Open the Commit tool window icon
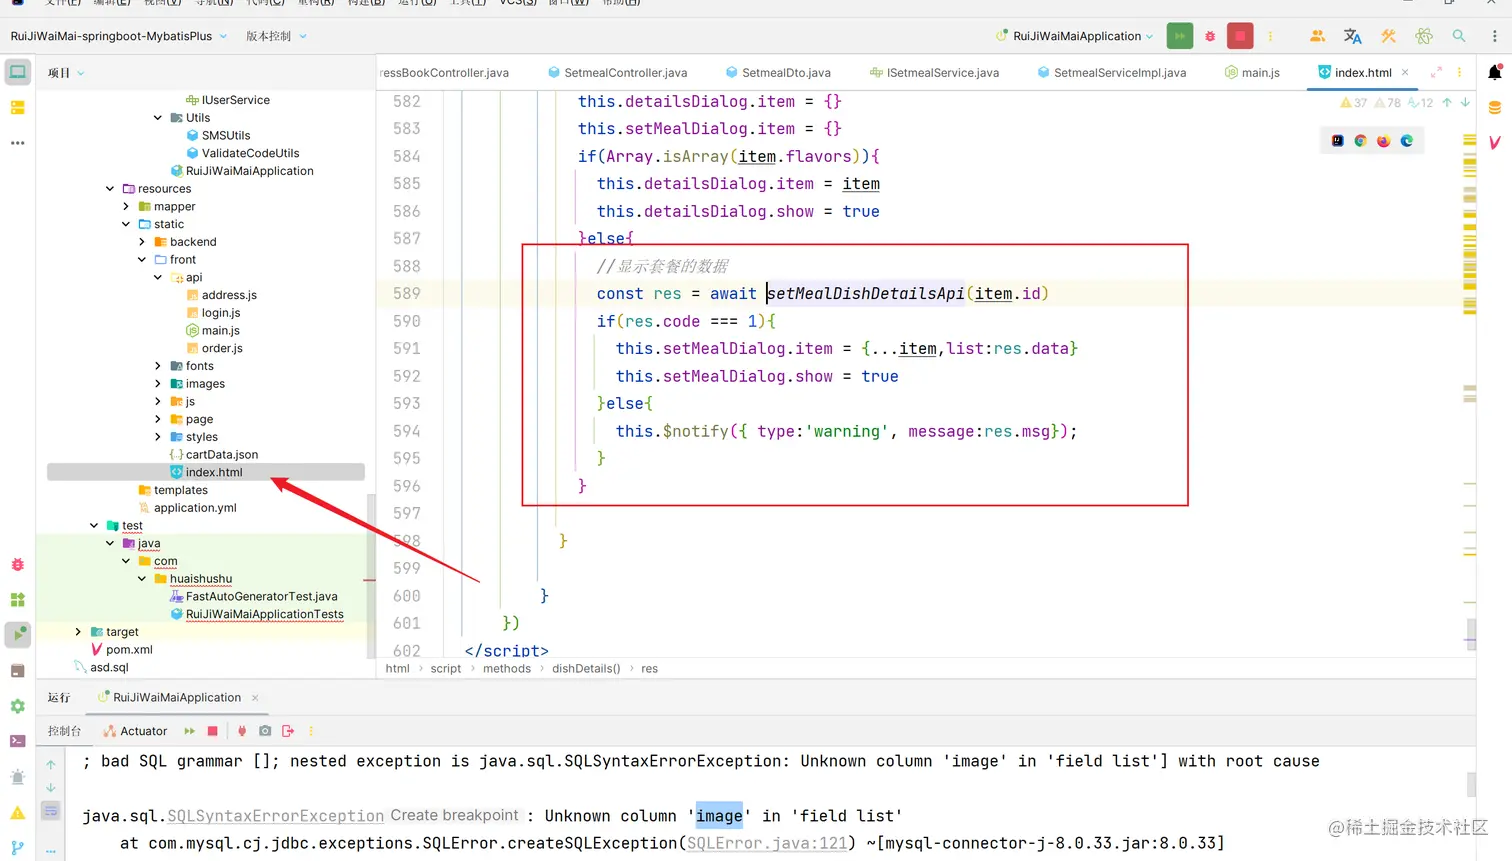This screenshot has height=861, width=1512. (18, 107)
